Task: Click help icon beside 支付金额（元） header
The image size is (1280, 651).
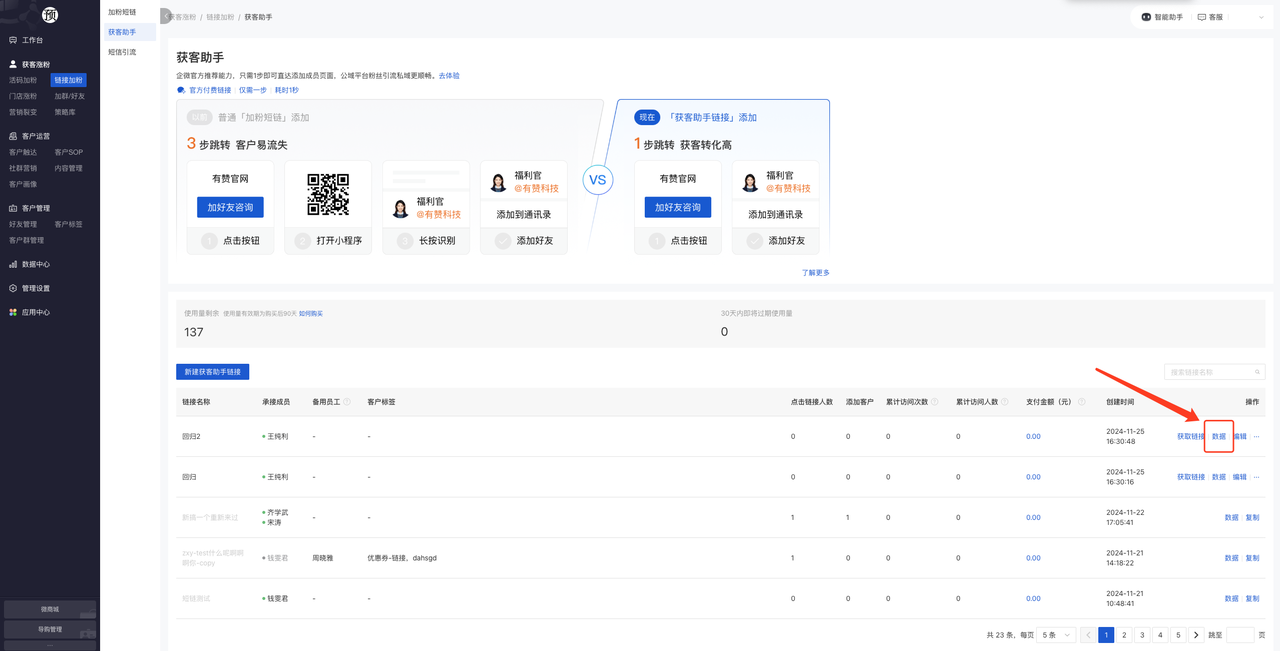Action: click(1081, 402)
